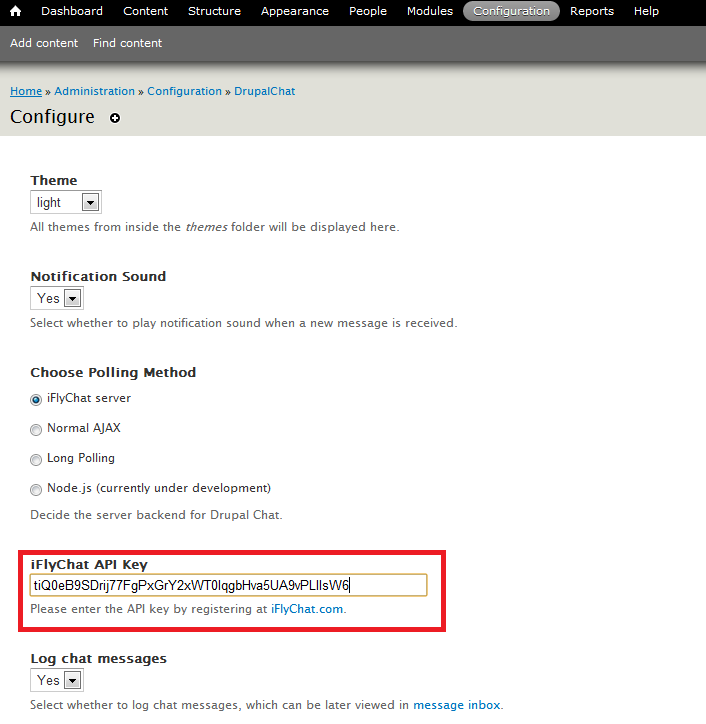
Task: Click the iFlyChat API Key label
Action: tap(89, 565)
